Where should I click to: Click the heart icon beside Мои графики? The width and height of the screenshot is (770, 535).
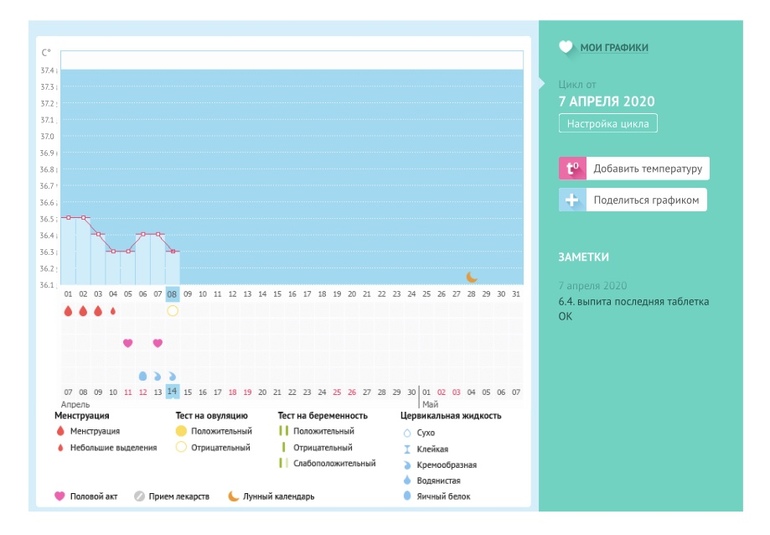pyautogui.click(x=566, y=47)
